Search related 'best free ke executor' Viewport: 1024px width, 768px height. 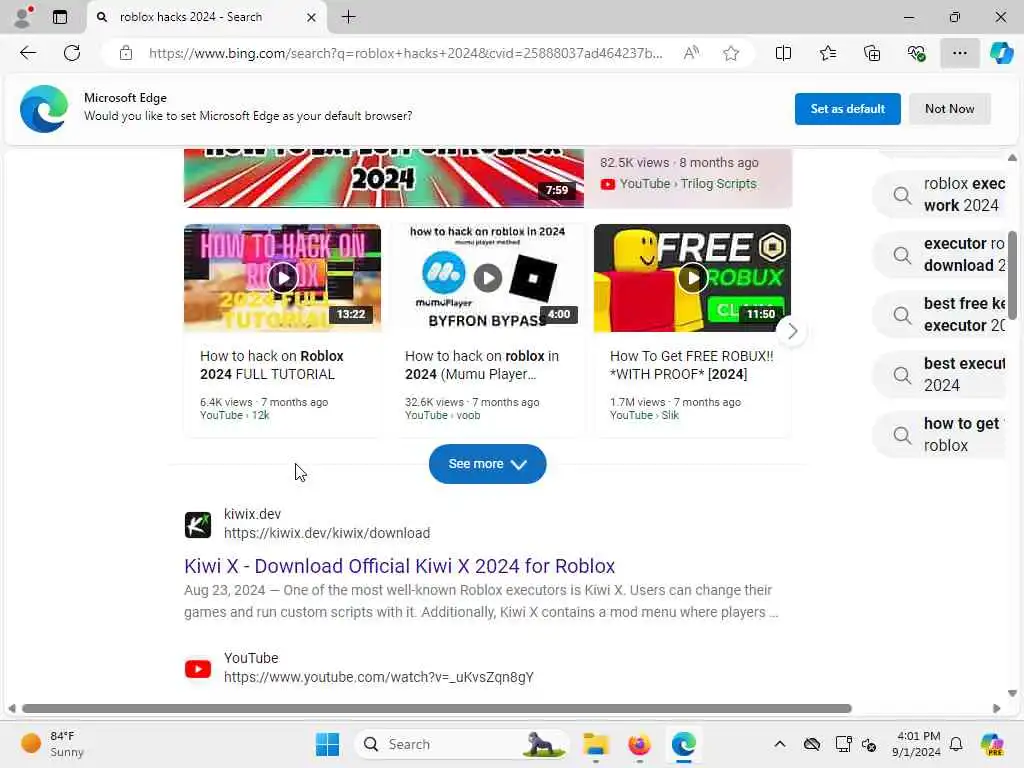pos(941,315)
